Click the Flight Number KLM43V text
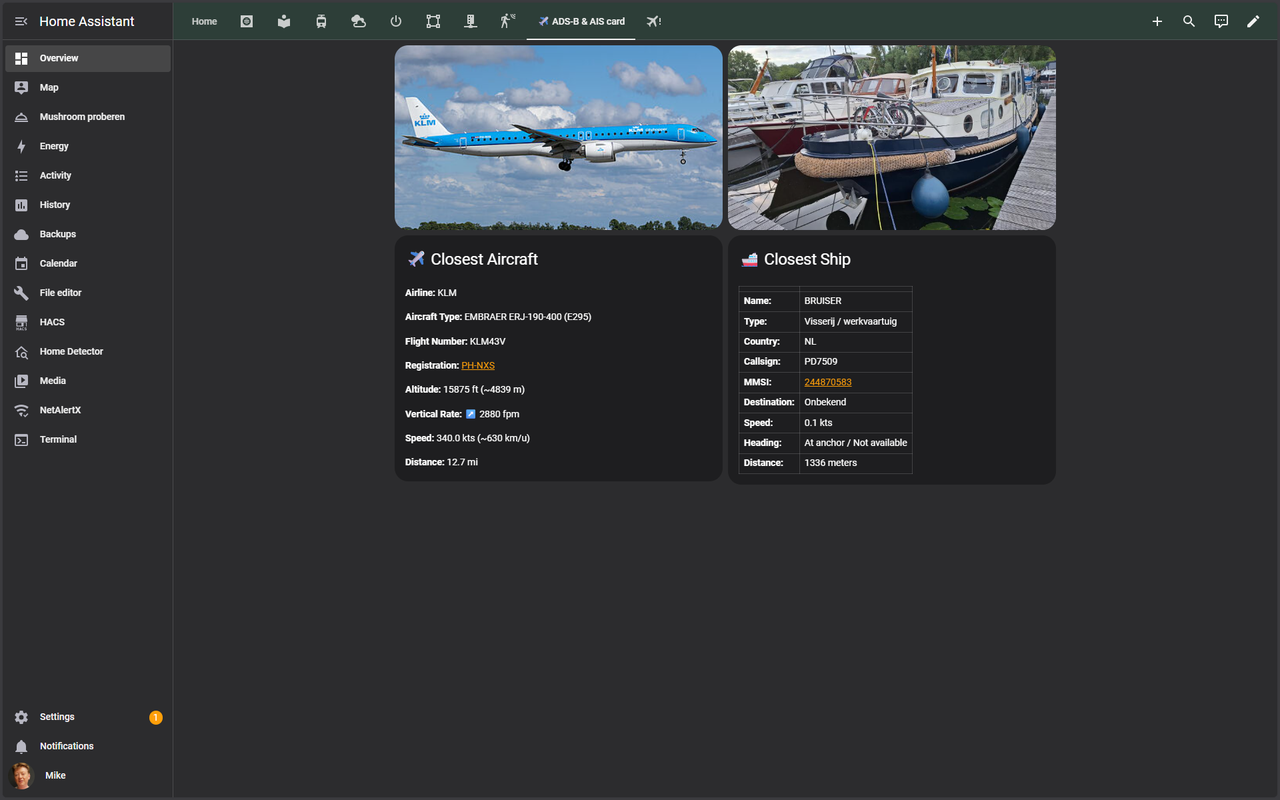1280x800 pixels. click(455, 342)
